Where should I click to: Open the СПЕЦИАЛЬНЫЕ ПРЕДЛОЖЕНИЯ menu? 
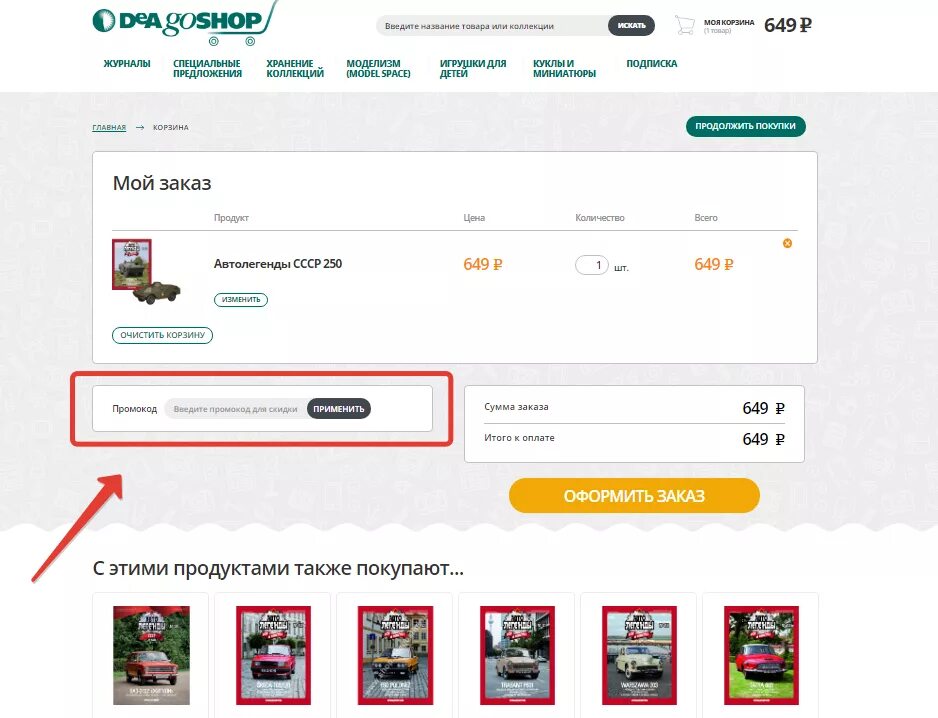208,68
